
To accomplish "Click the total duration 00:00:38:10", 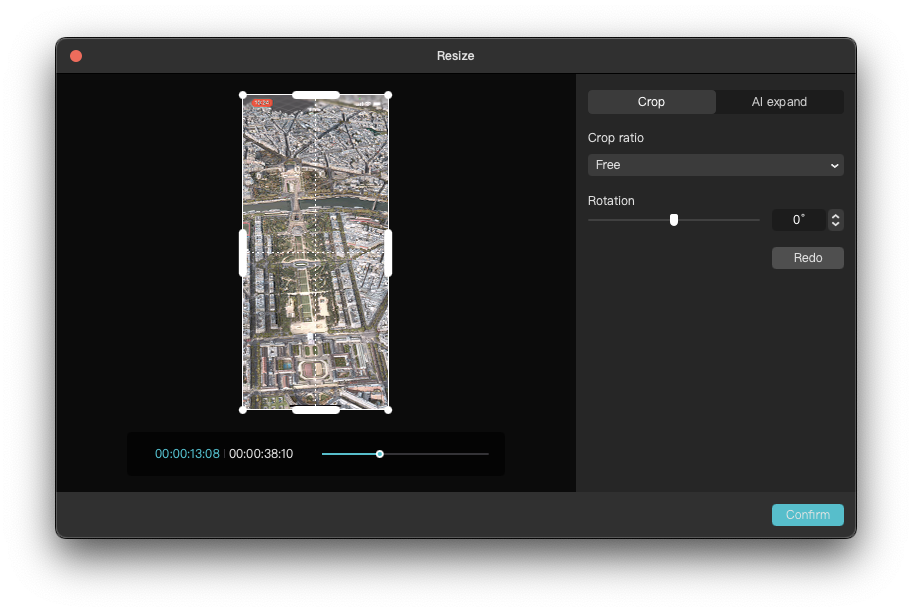I will coord(261,454).
